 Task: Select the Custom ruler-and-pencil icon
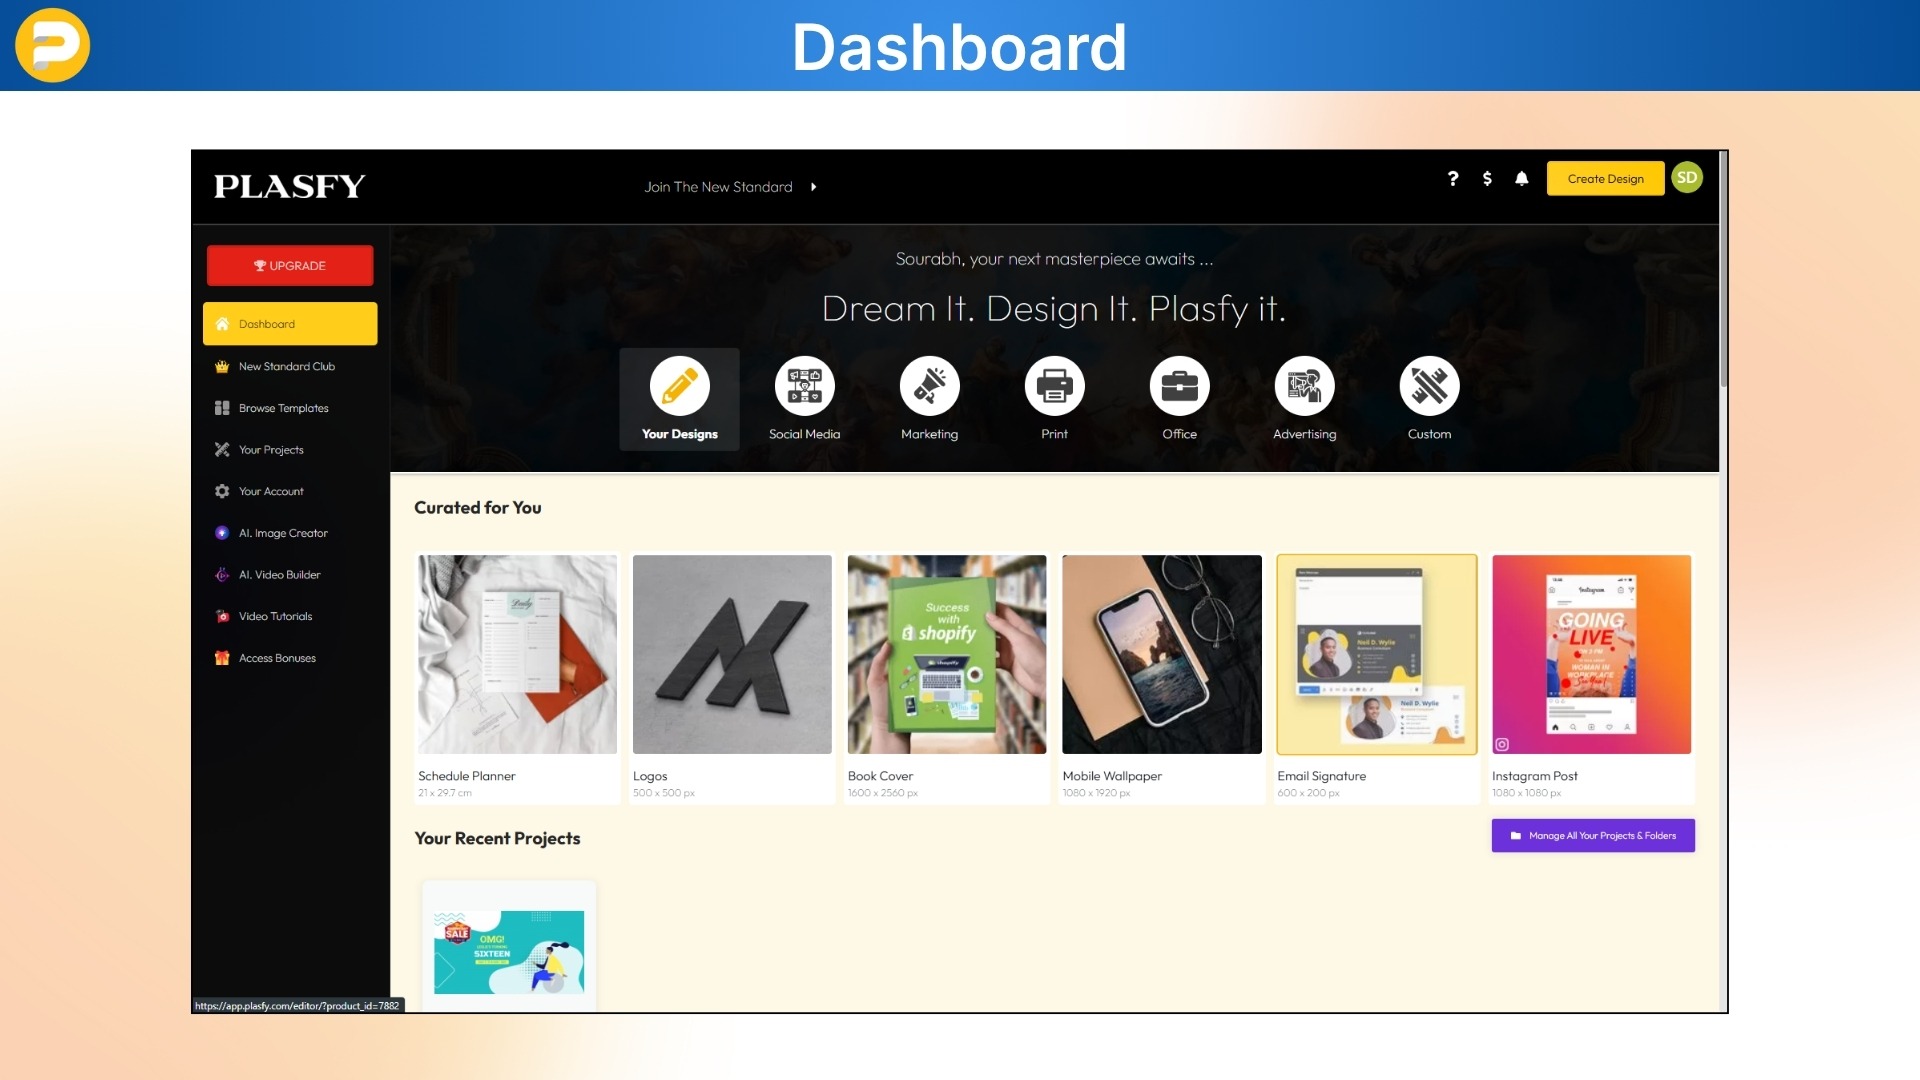point(1429,386)
